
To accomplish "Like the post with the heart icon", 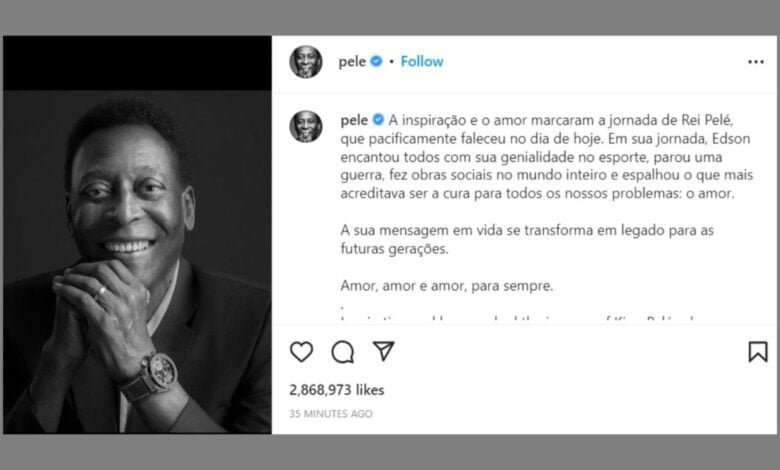I will (x=301, y=352).
